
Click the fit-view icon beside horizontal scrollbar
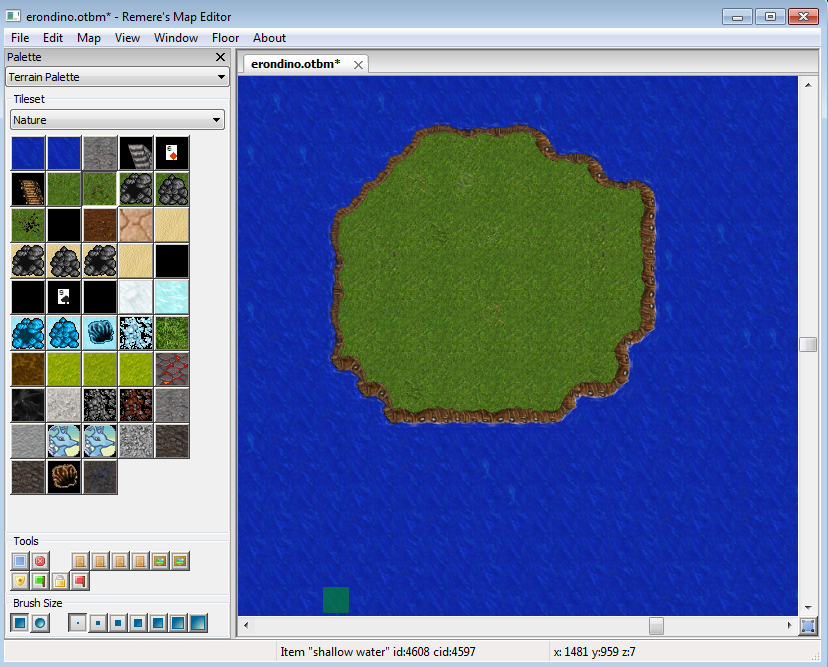pos(807,626)
